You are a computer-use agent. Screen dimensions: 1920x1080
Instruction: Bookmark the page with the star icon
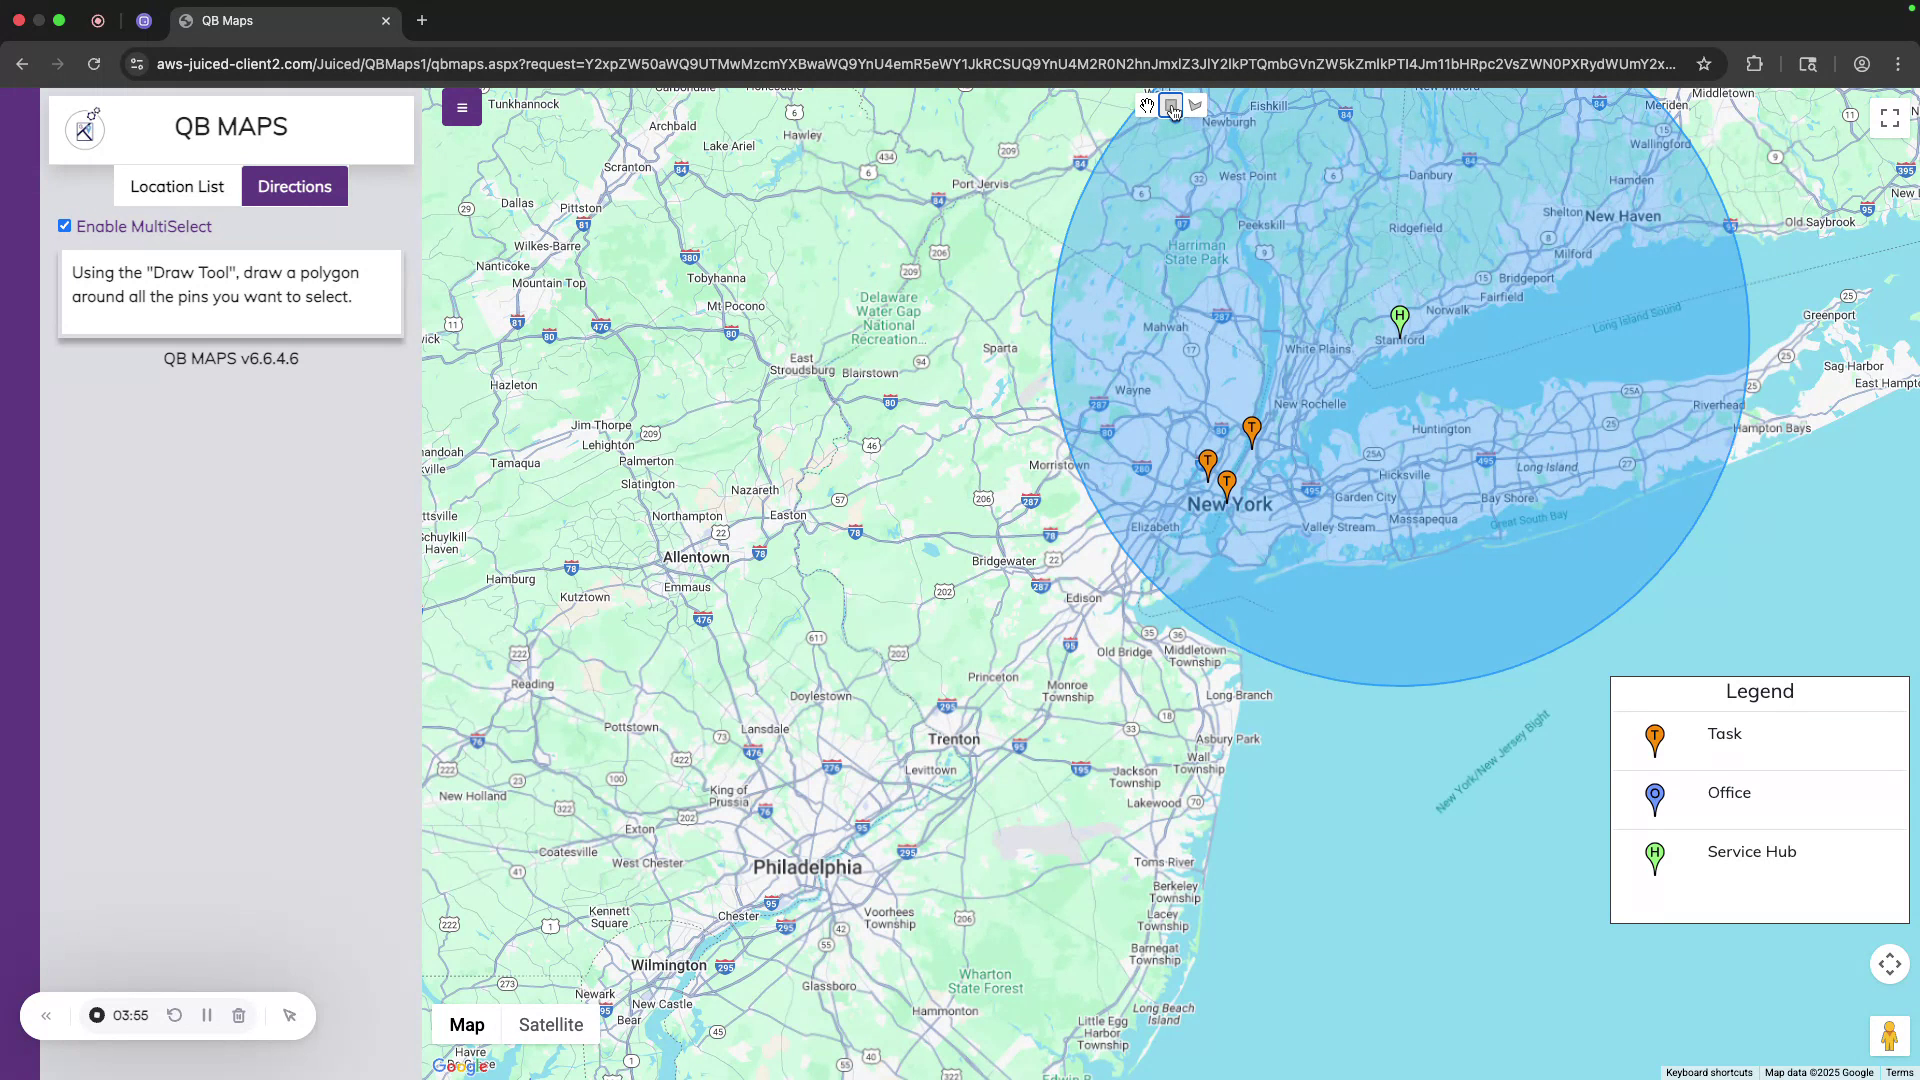1703,63
